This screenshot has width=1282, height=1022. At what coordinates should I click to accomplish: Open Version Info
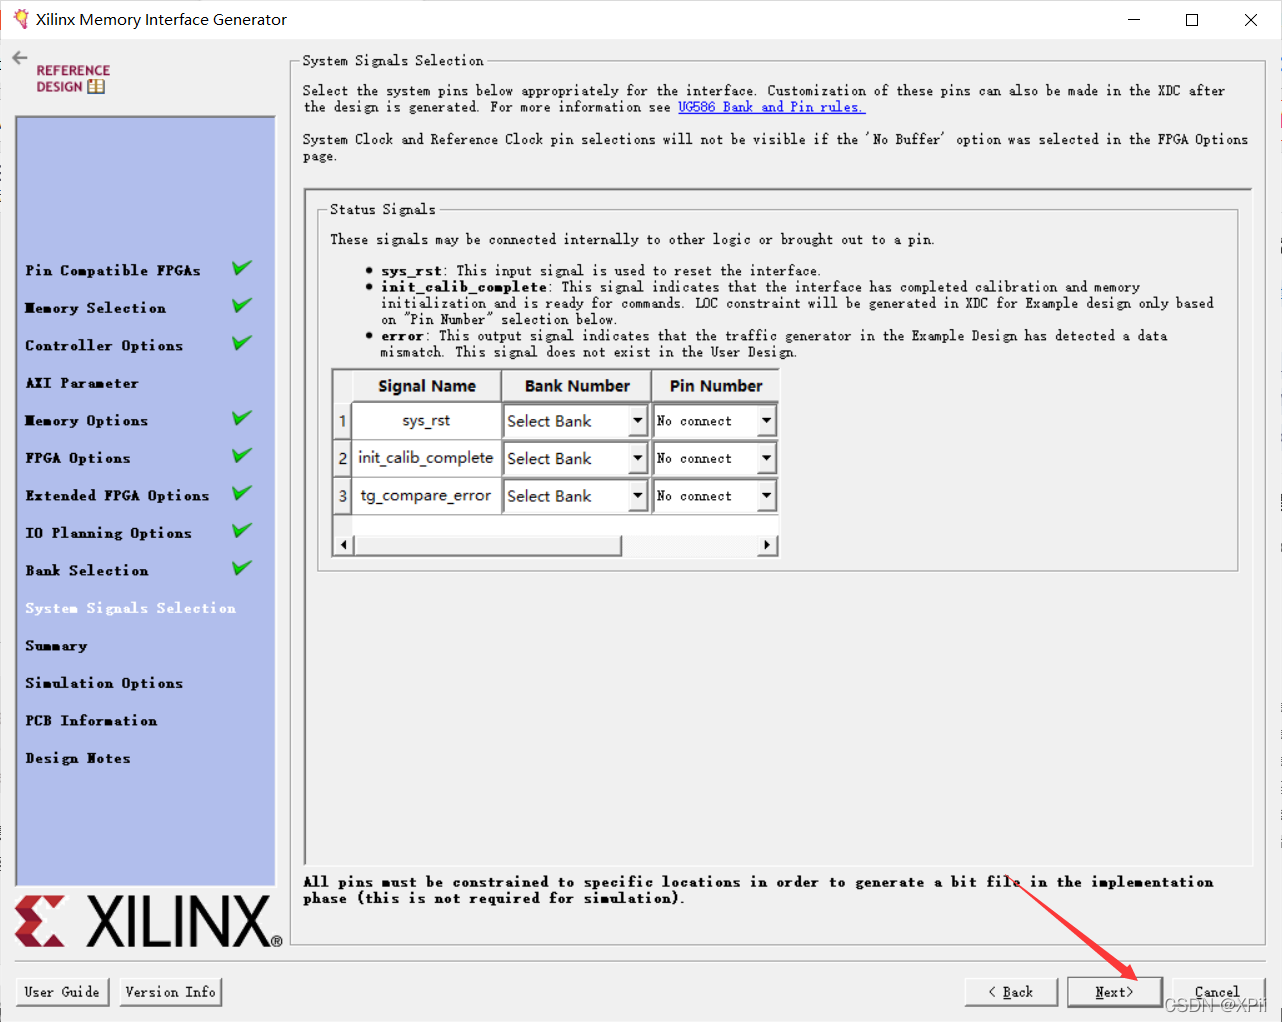coord(170,992)
